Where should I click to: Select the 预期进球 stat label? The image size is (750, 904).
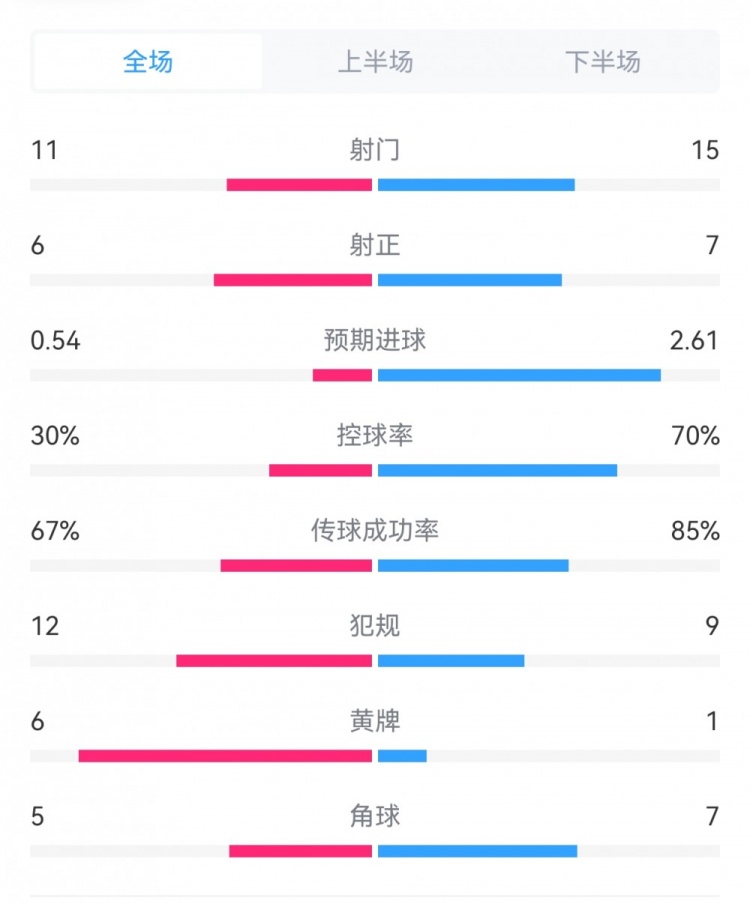pos(375,340)
